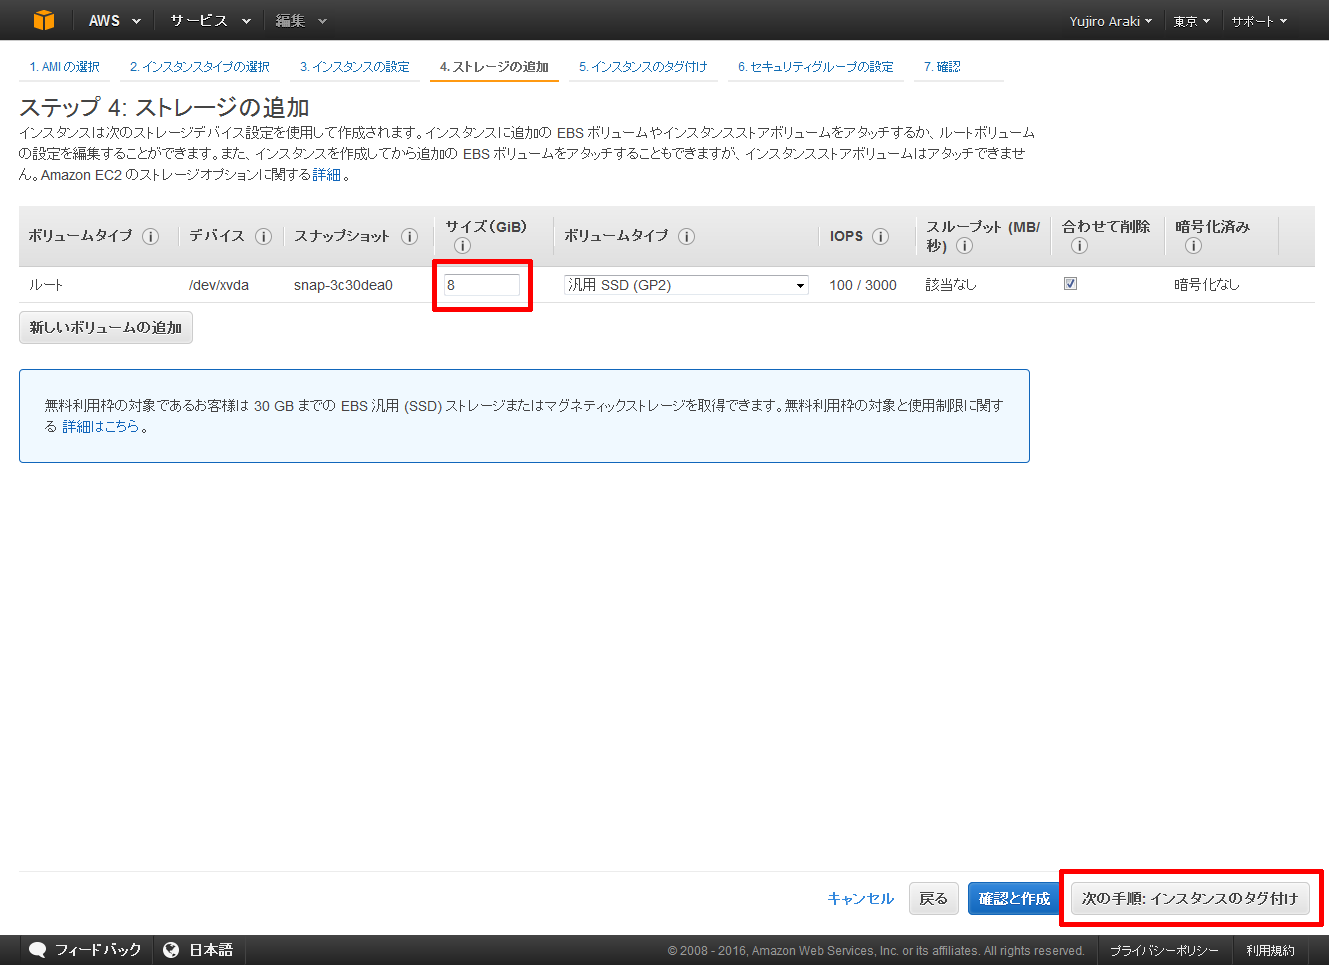Open the 利用規約 link
1329x965 pixels.
click(x=1270, y=951)
